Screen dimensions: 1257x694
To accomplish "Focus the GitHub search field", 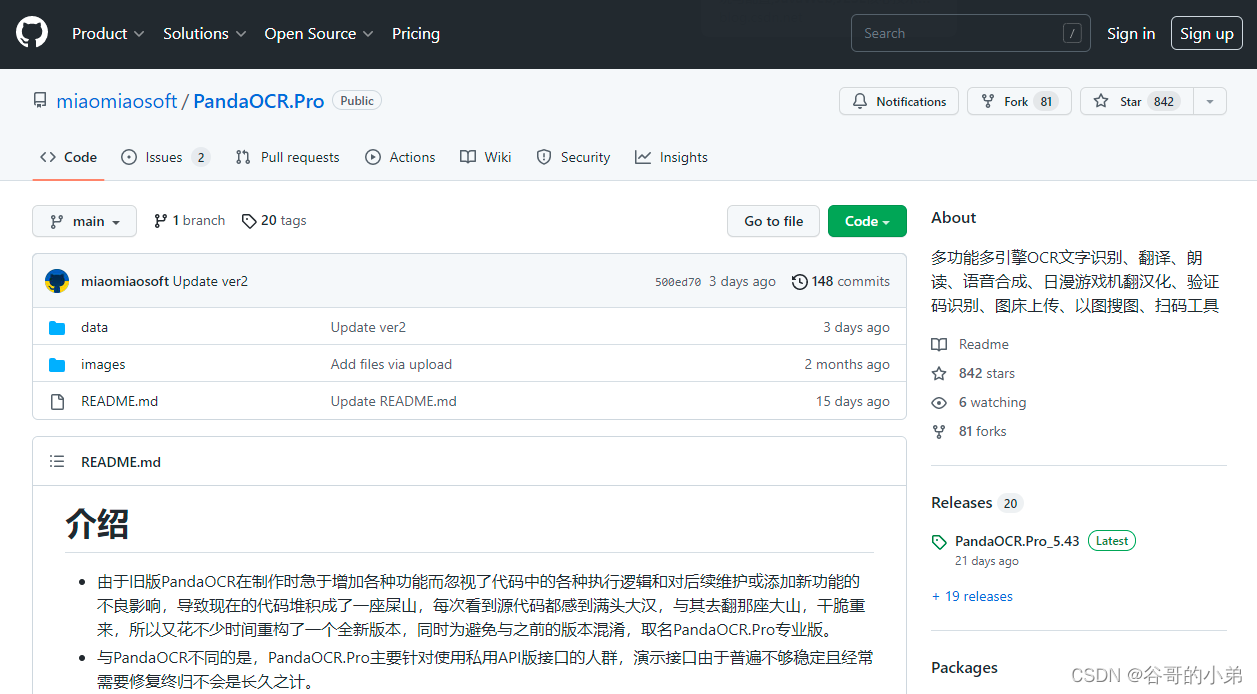I will [x=960, y=34].
